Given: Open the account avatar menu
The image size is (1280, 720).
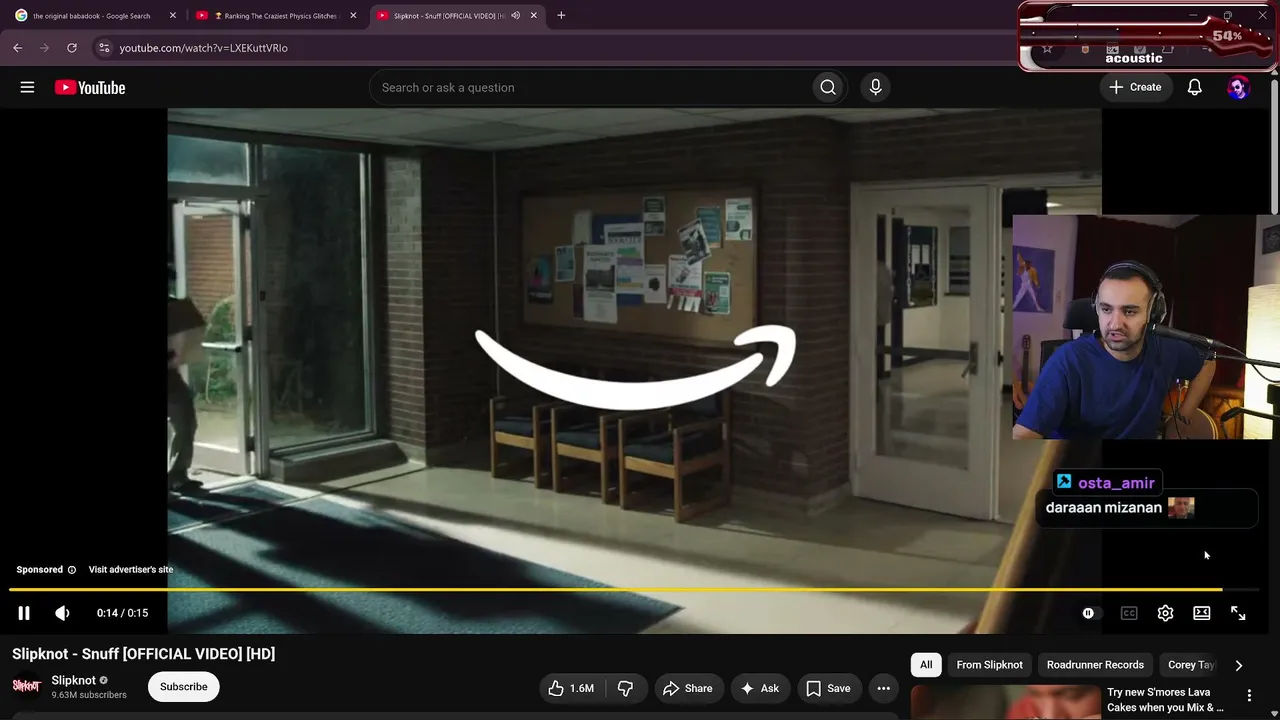Looking at the screenshot, I should 1238,88.
